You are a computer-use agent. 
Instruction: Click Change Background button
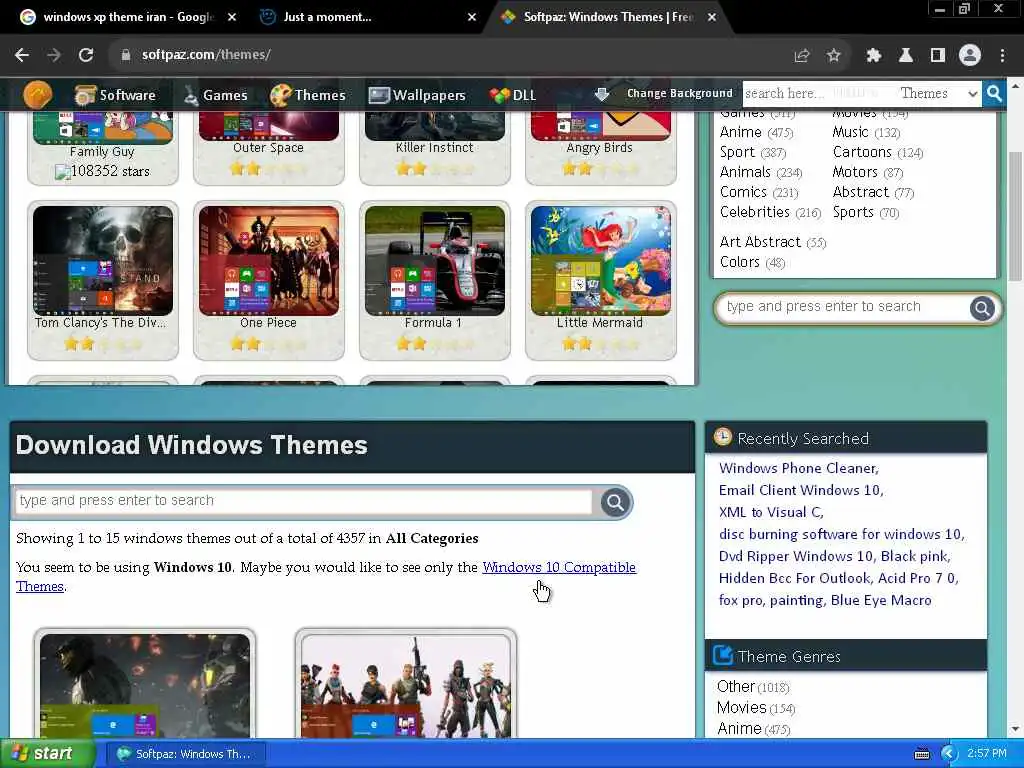click(680, 93)
